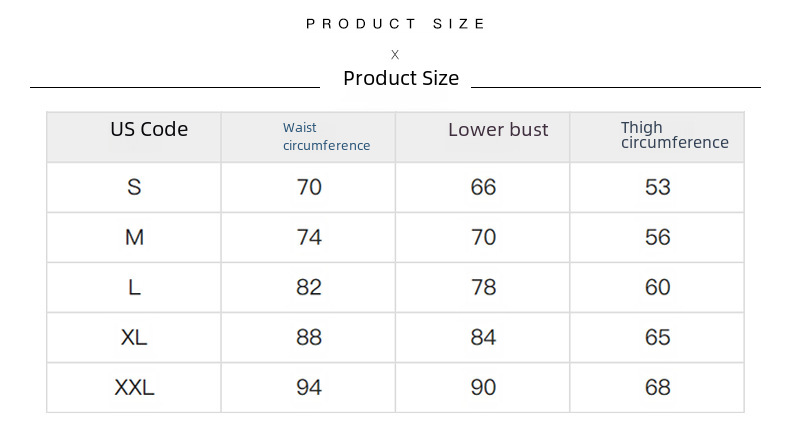Image resolution: width=790 pixels, height=430 pixels.
Task: Click thigh circumference value 68
Action: (657, 387)
